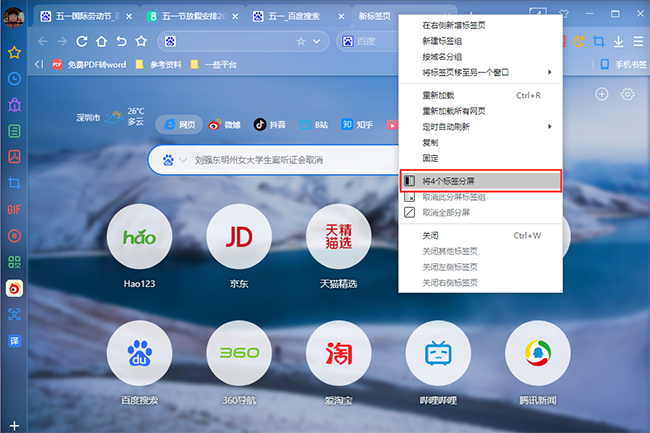Screen dimensions: 650x433
Task: Select 固定 to pin the tab
Action: 480,158
